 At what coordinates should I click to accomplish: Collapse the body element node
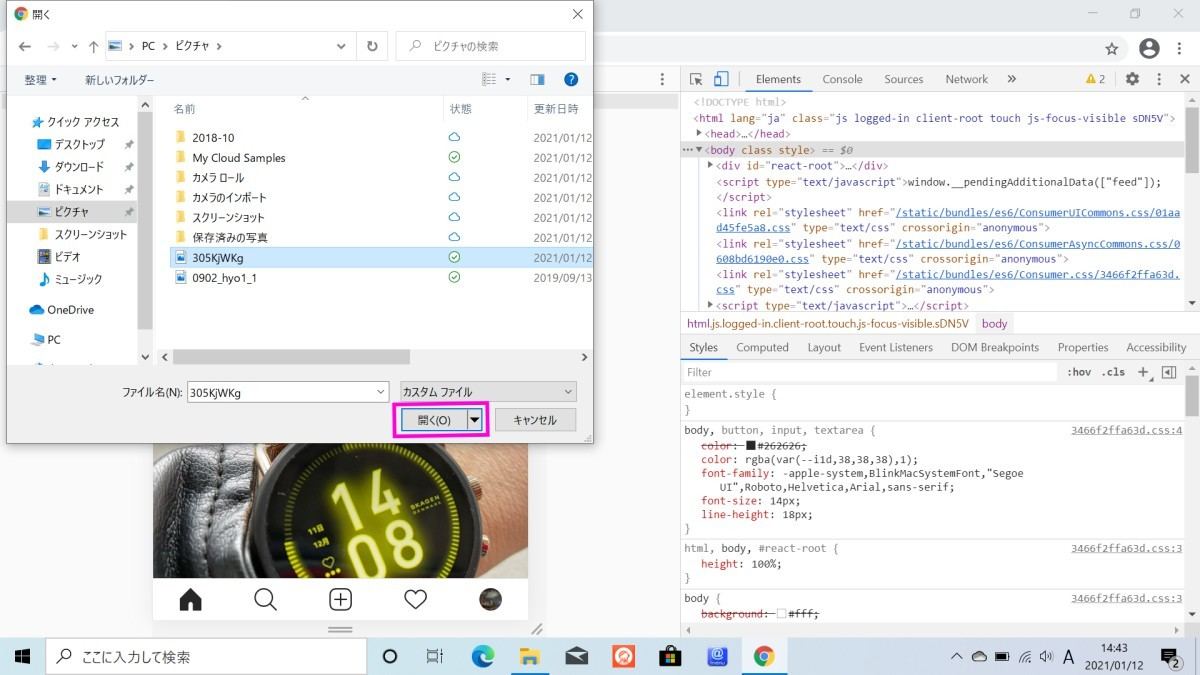pyautogui.click(x=700, y=150)
